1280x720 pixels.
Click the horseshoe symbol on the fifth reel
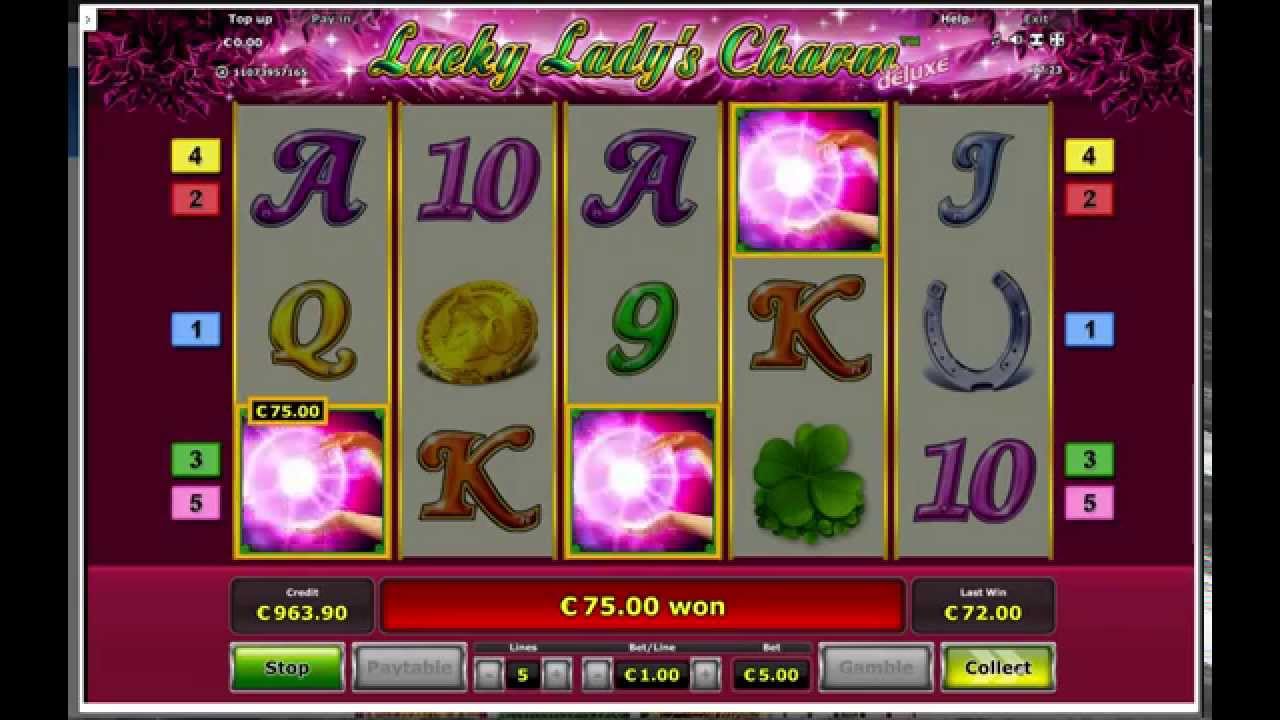[x=974, y=330]
